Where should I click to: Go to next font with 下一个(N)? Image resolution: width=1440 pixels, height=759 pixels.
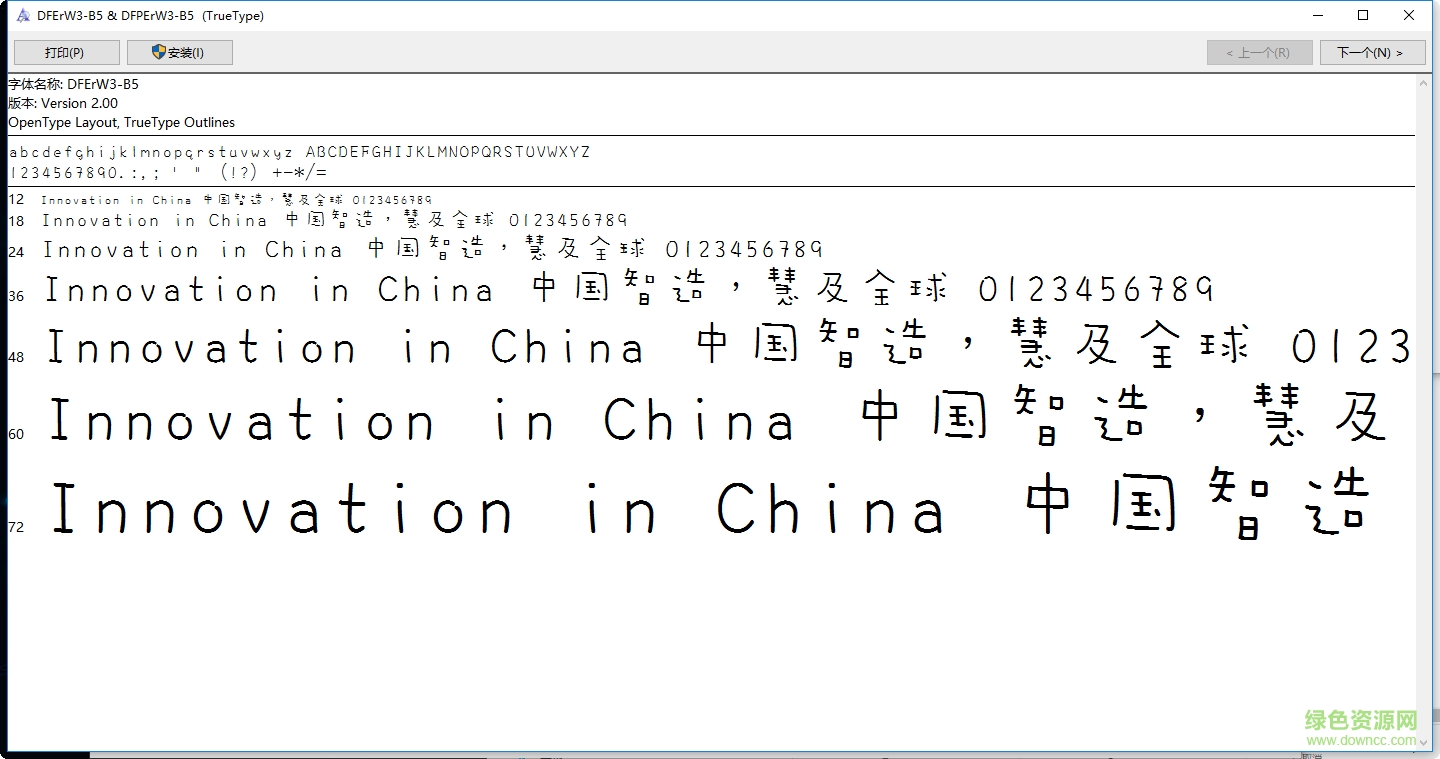pyautogui.click(x=1372, y=52)
